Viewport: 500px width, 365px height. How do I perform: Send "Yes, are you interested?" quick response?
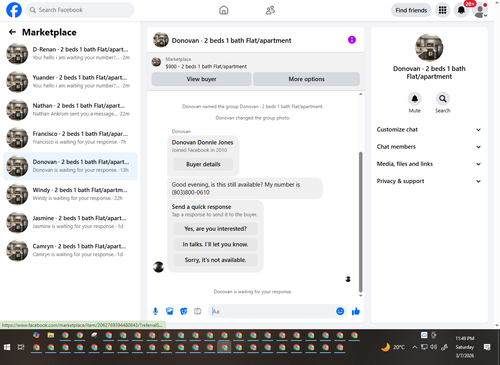click(x=215, y=229)
